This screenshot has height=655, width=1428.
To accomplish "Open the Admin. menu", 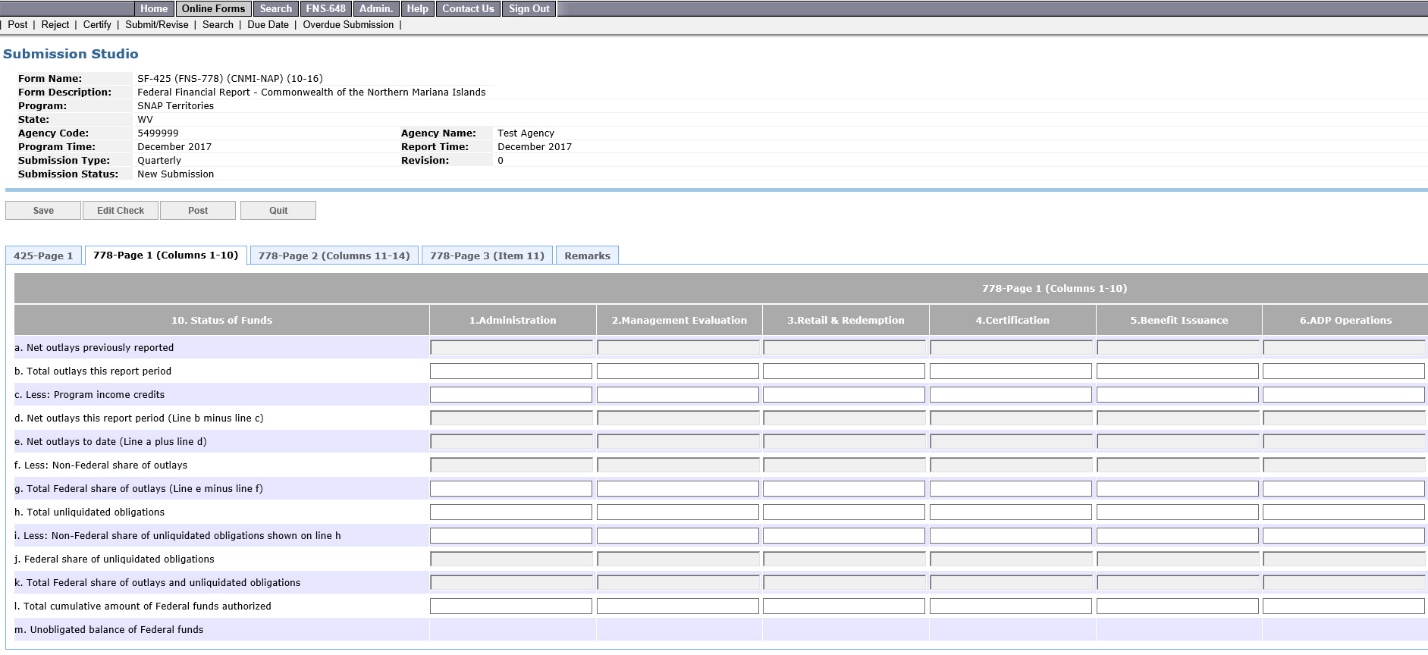I will click(377, 9).
